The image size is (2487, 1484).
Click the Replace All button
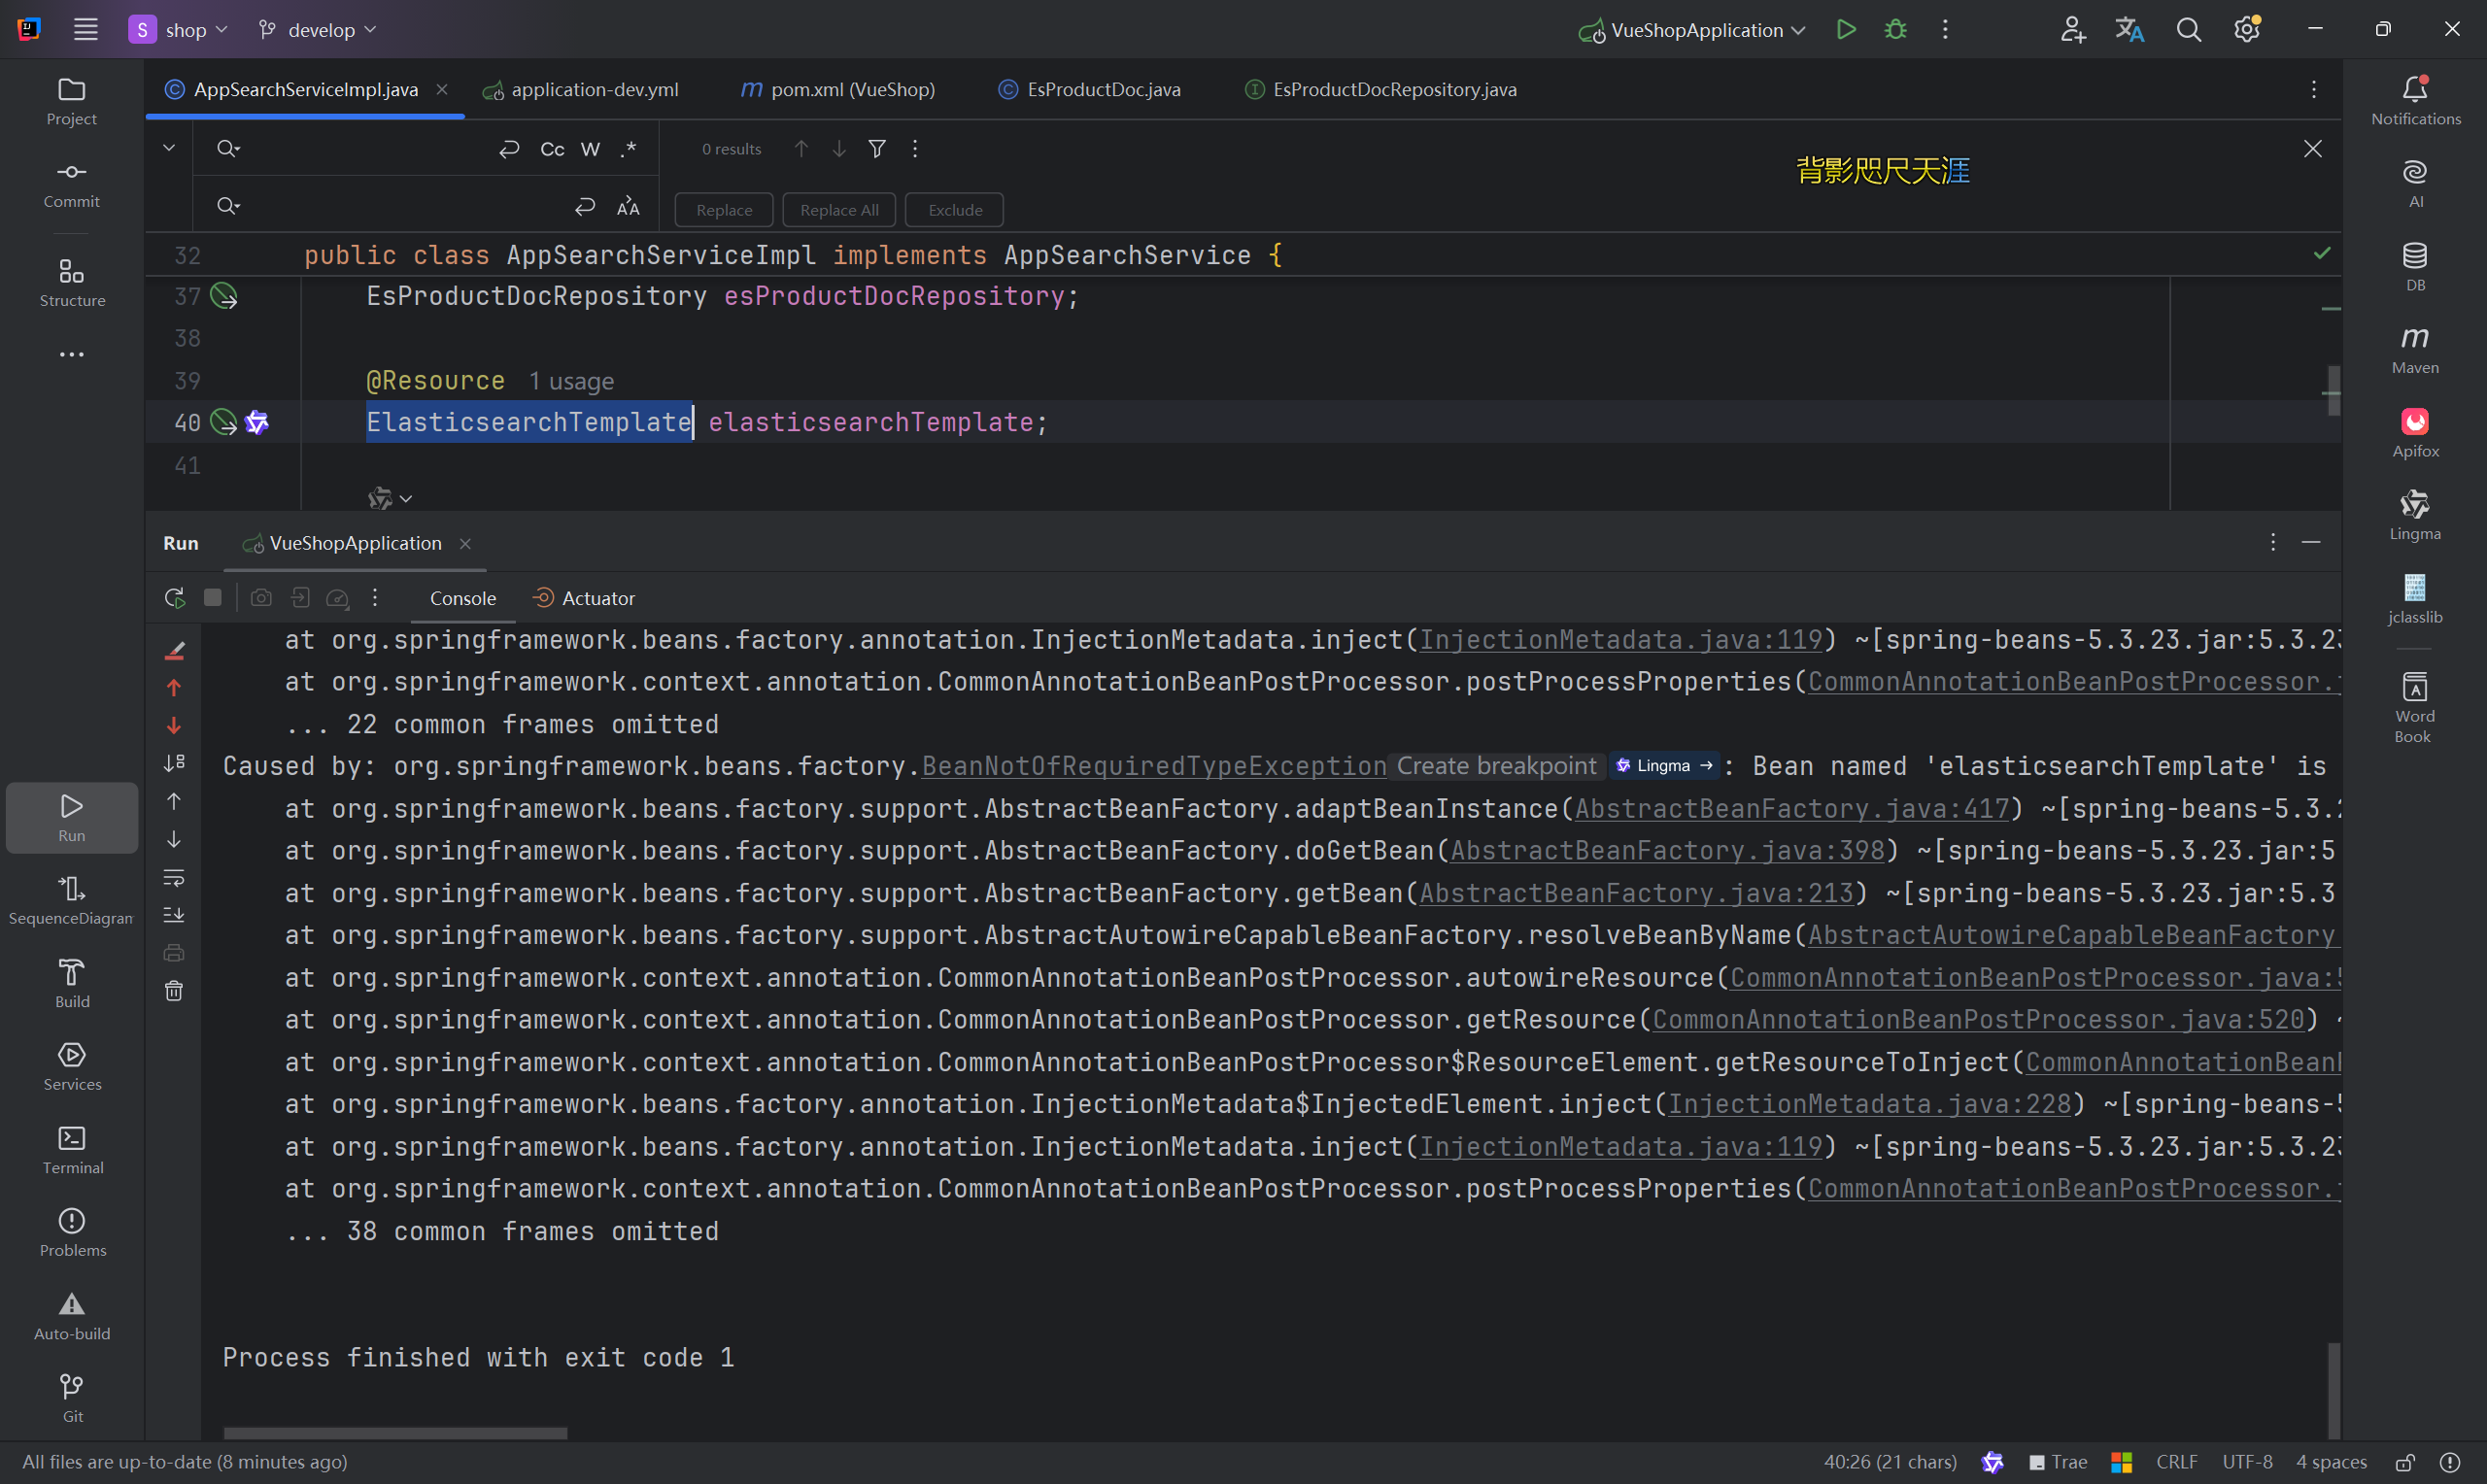pos(838,209)
